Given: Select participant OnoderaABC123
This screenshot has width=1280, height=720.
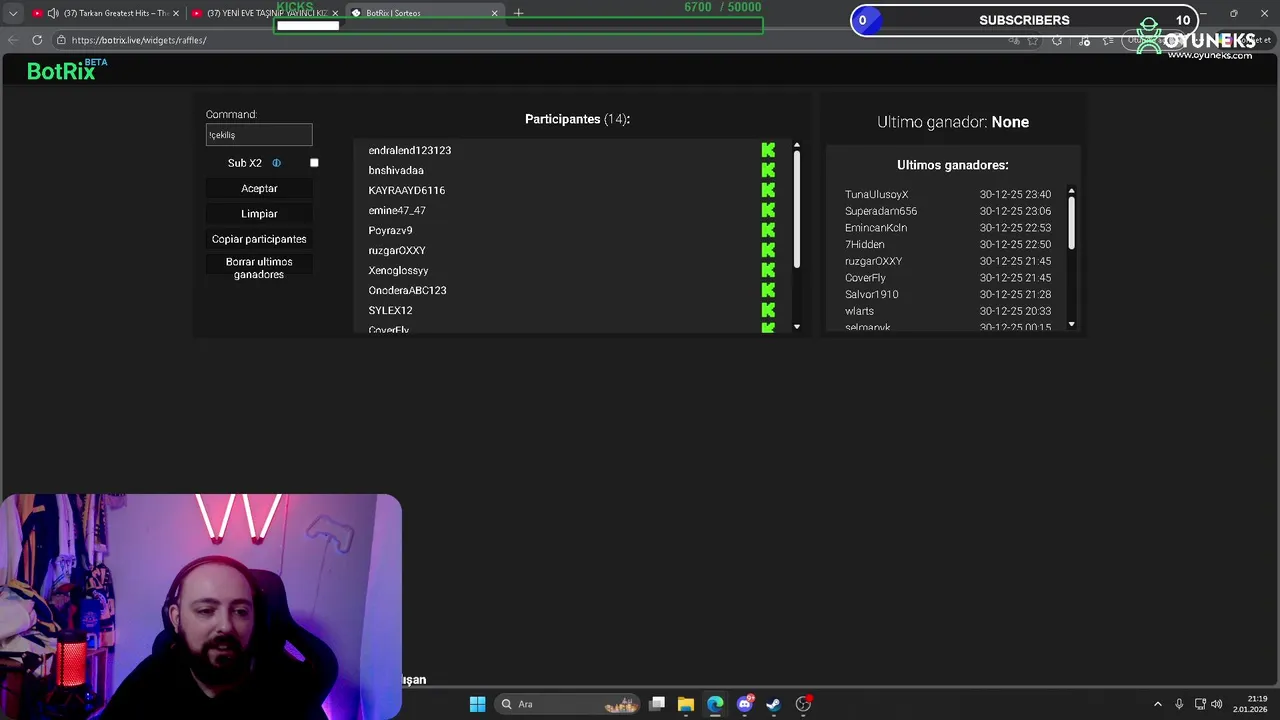Looking at the screenshot, I should tap(407, 290).
